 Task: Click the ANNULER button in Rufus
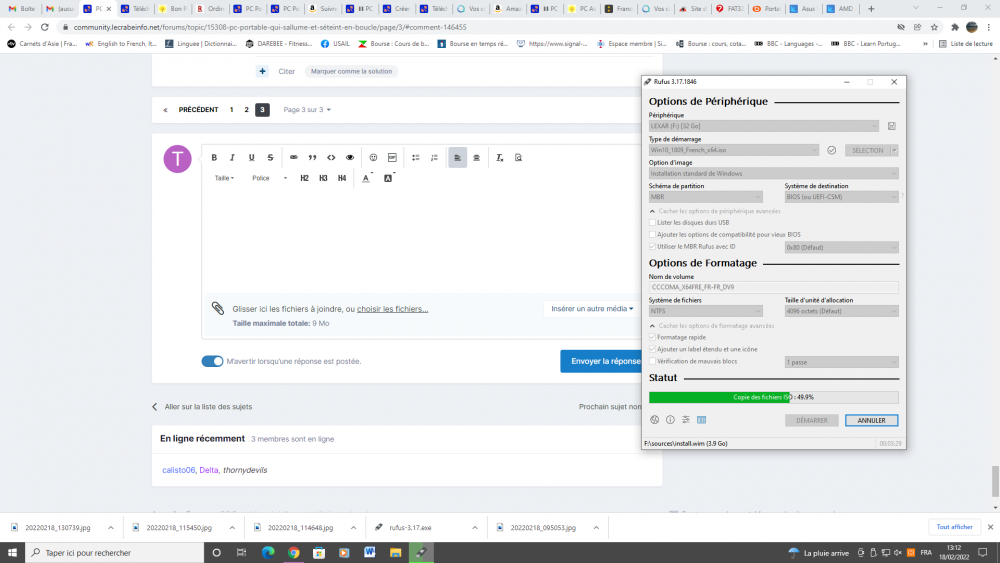pyautogui.click(x=871, y=421)
